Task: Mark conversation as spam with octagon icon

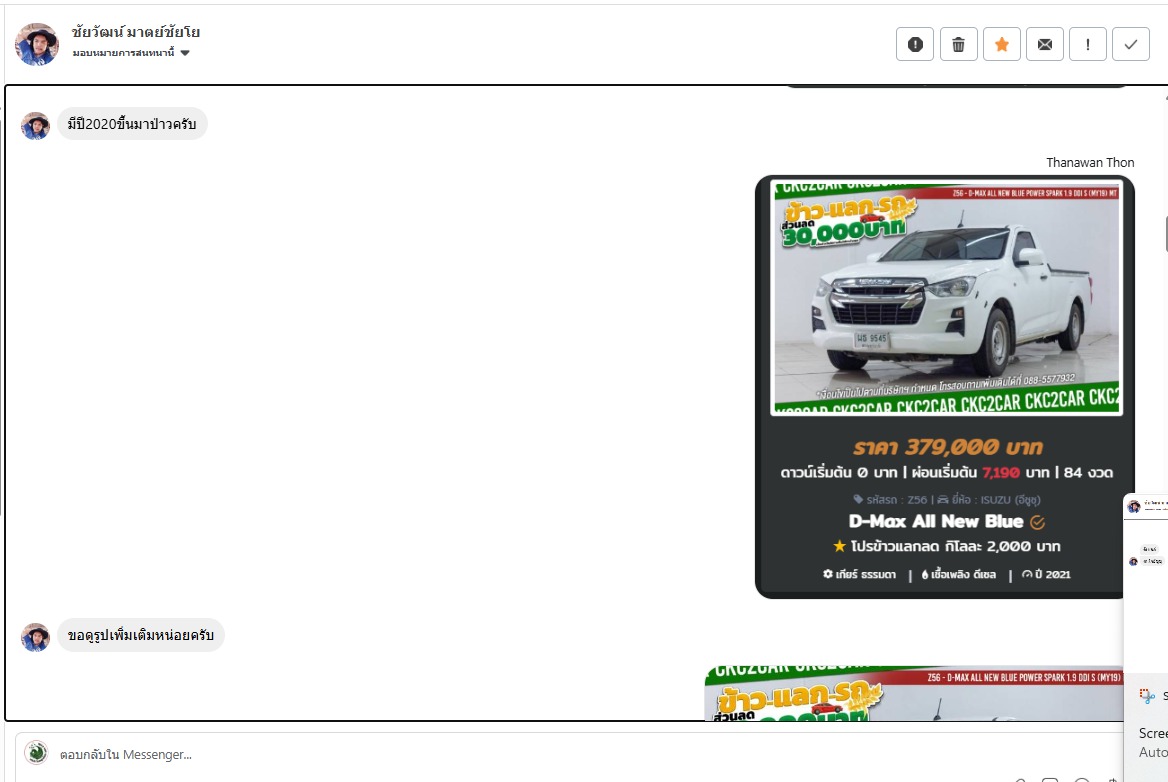Action: [915, 45]
